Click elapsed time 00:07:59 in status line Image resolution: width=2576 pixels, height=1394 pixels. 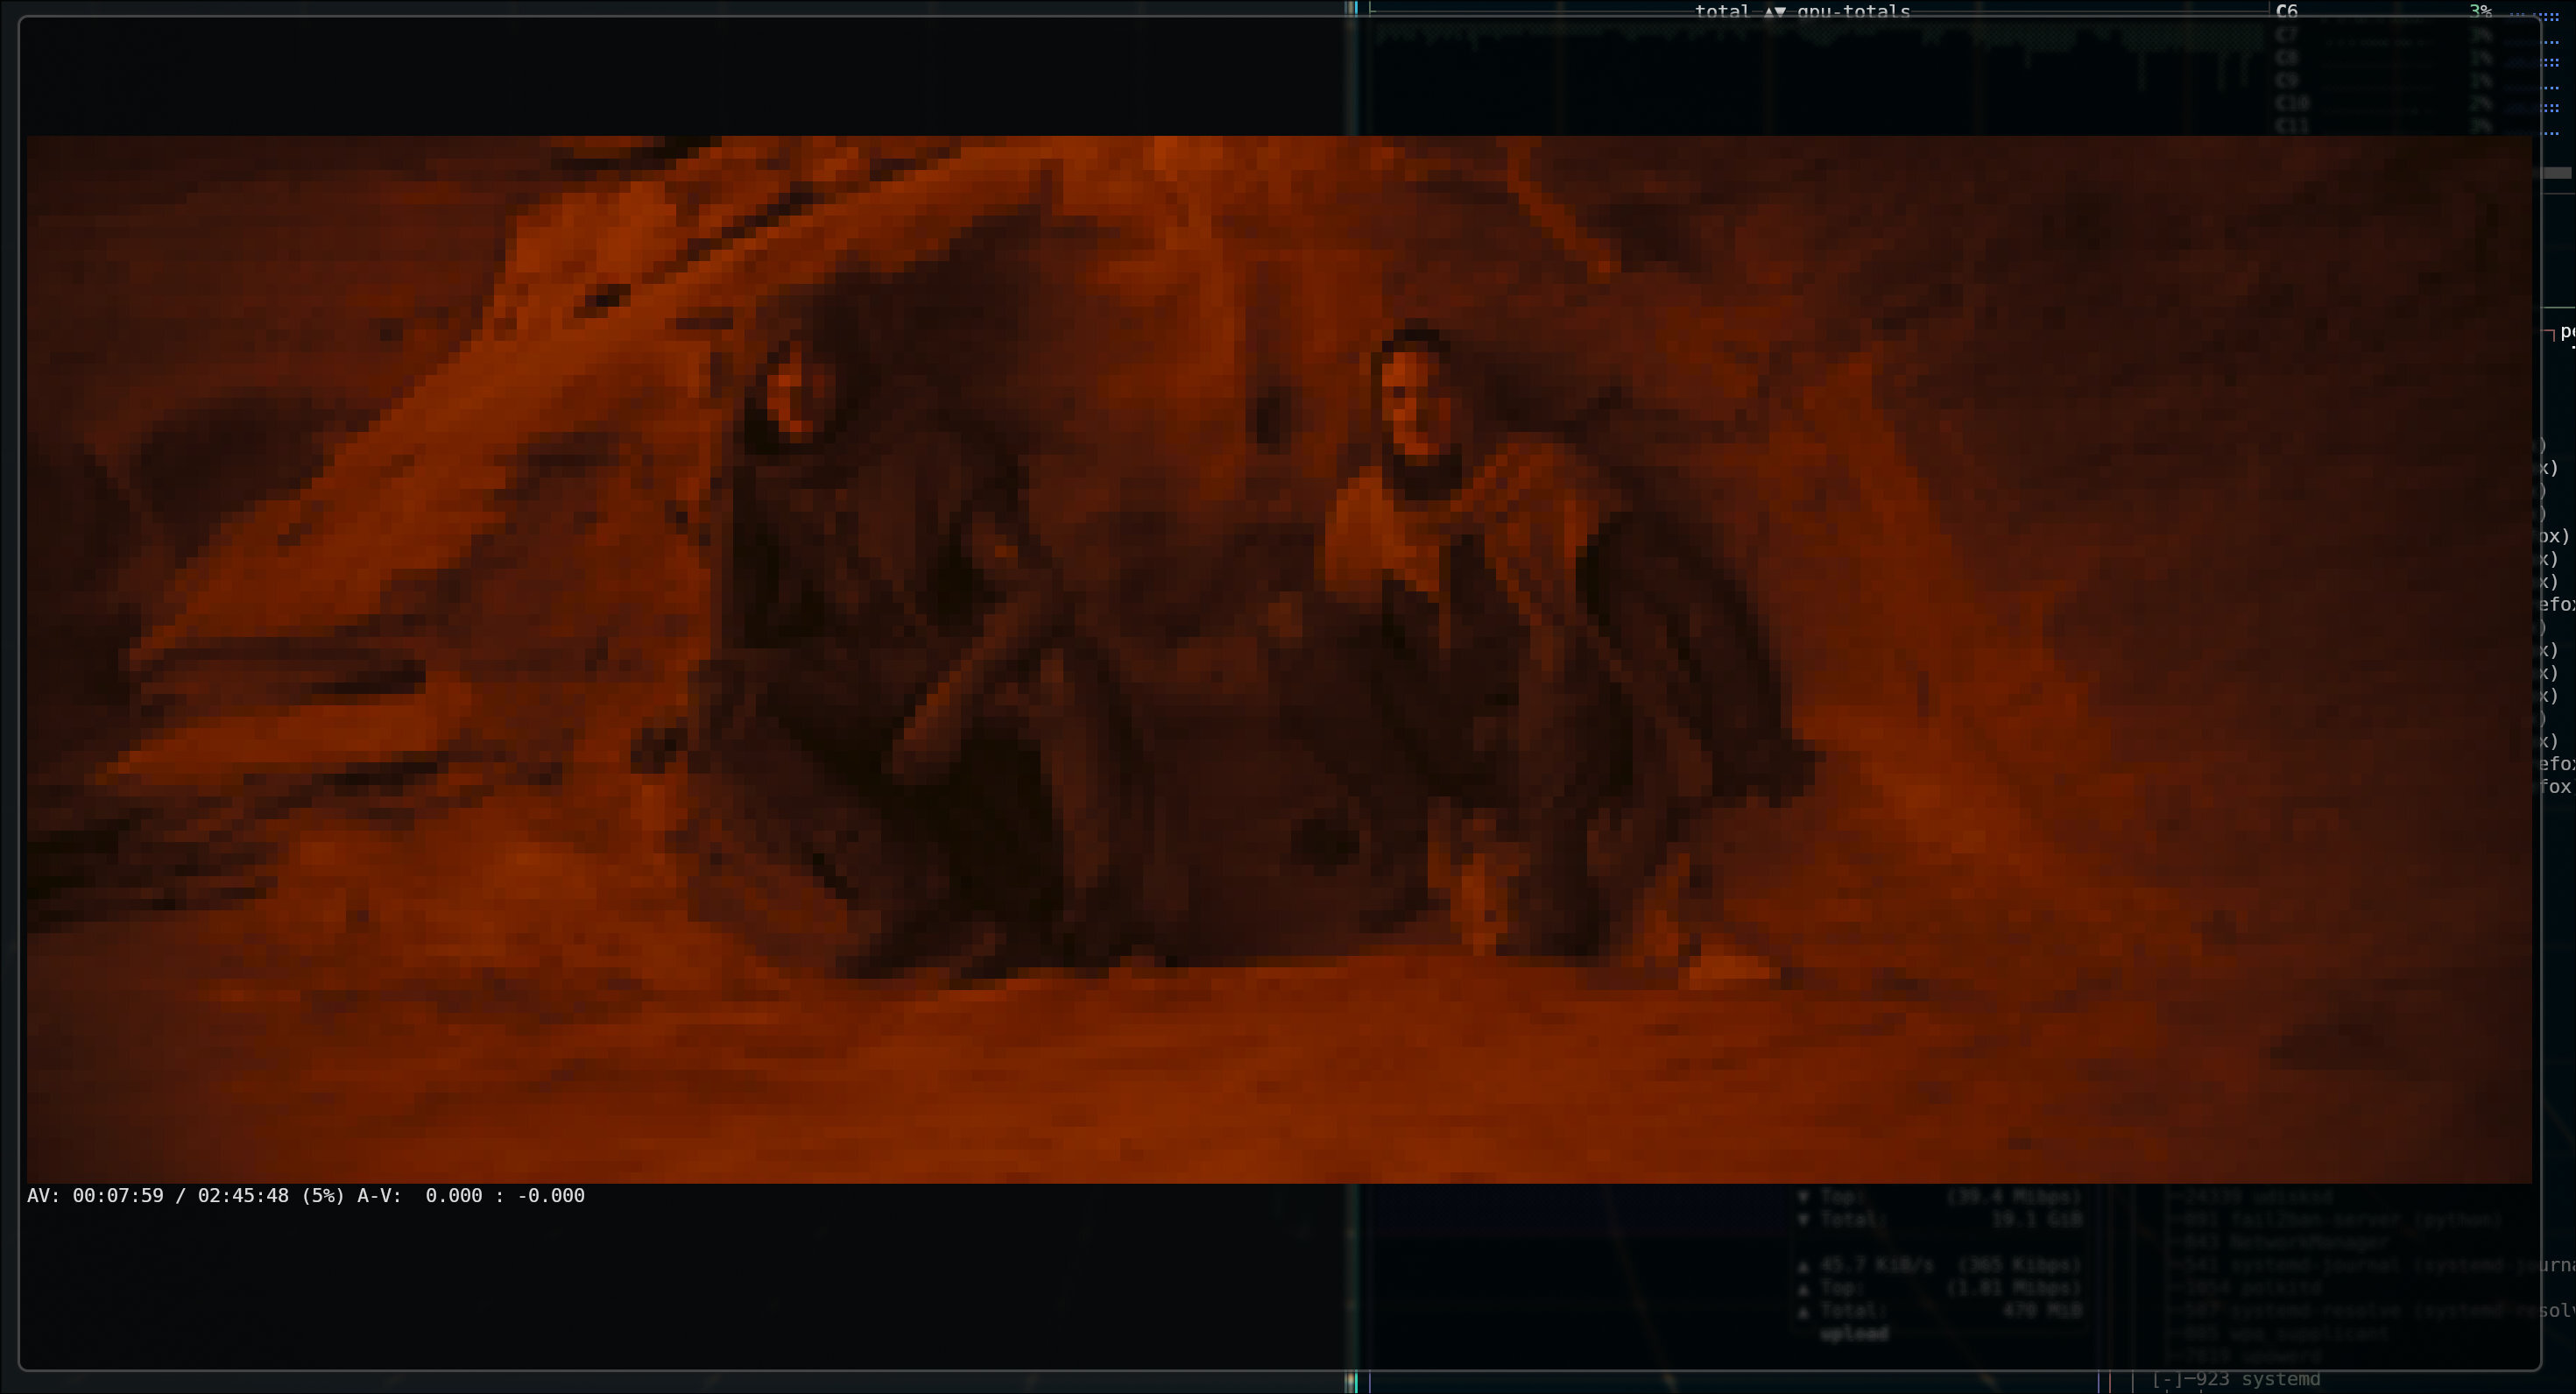click(118, 1196)
